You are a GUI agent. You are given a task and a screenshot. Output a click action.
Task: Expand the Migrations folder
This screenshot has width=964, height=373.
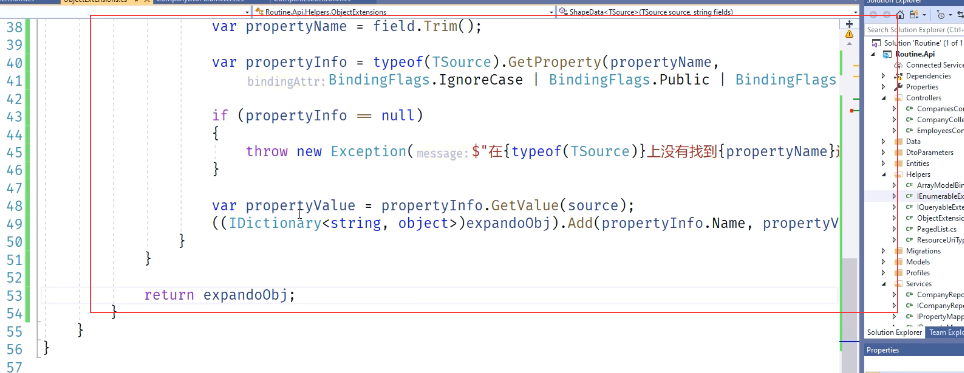(884, 251)
